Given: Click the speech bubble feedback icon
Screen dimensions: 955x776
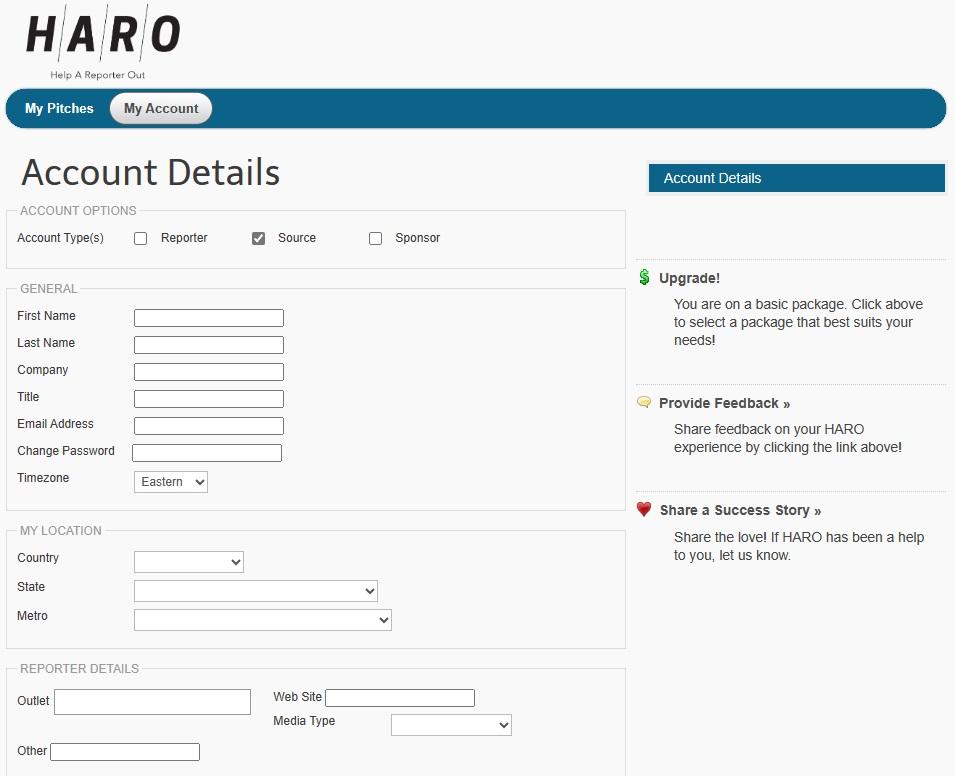Looking at the screenshot, I should tap(644, 403).
